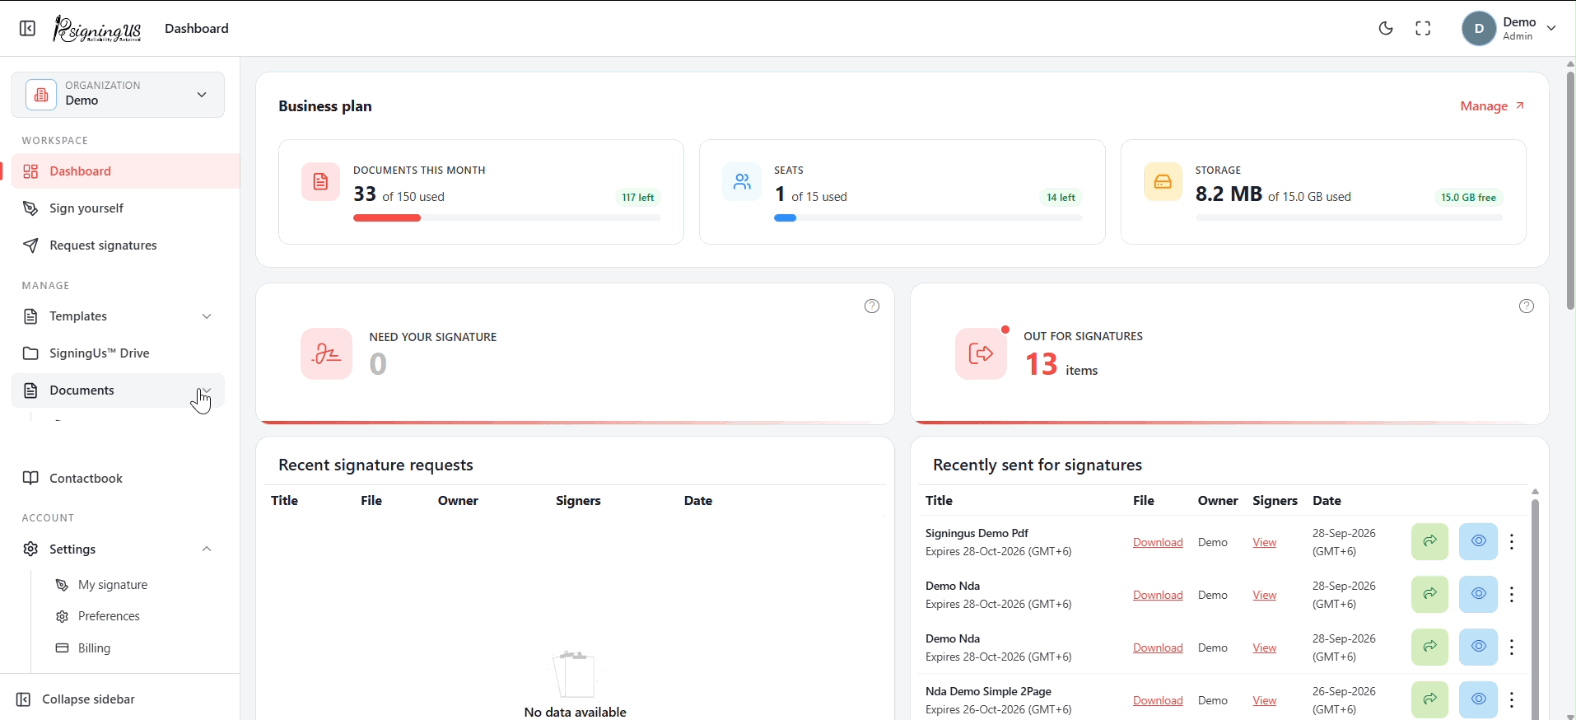The width and height of the screenshot is (1576, 720).
Task: Enter fullscreen using the expand icon
Action: click(x=1423, y=29)
